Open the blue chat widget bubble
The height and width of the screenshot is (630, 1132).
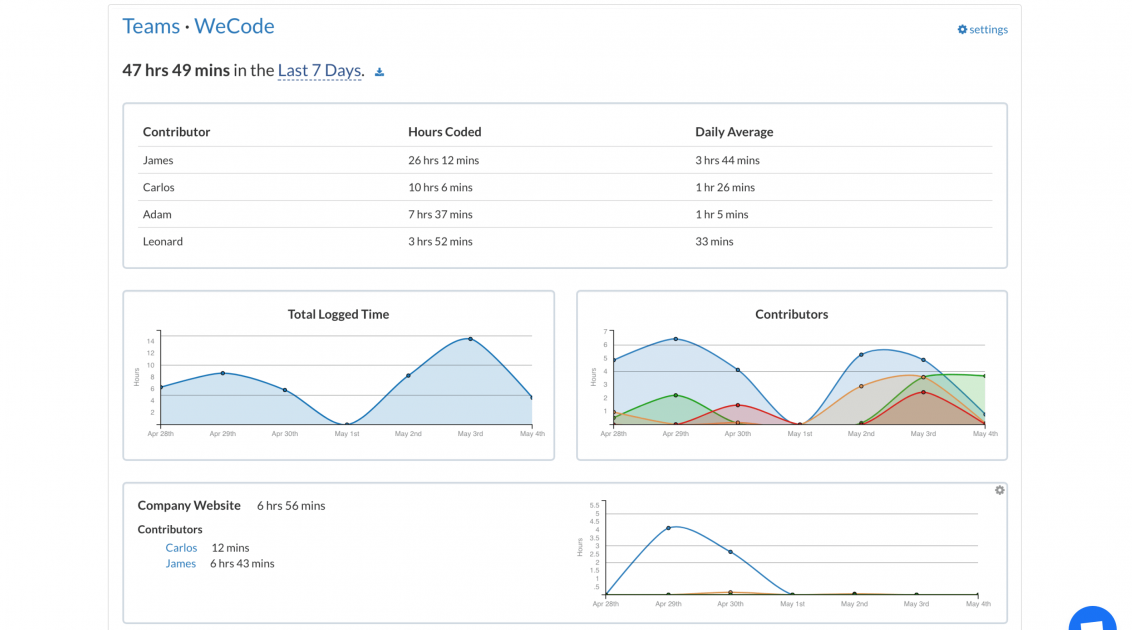pyautogui.click(x=1092, y=618)
